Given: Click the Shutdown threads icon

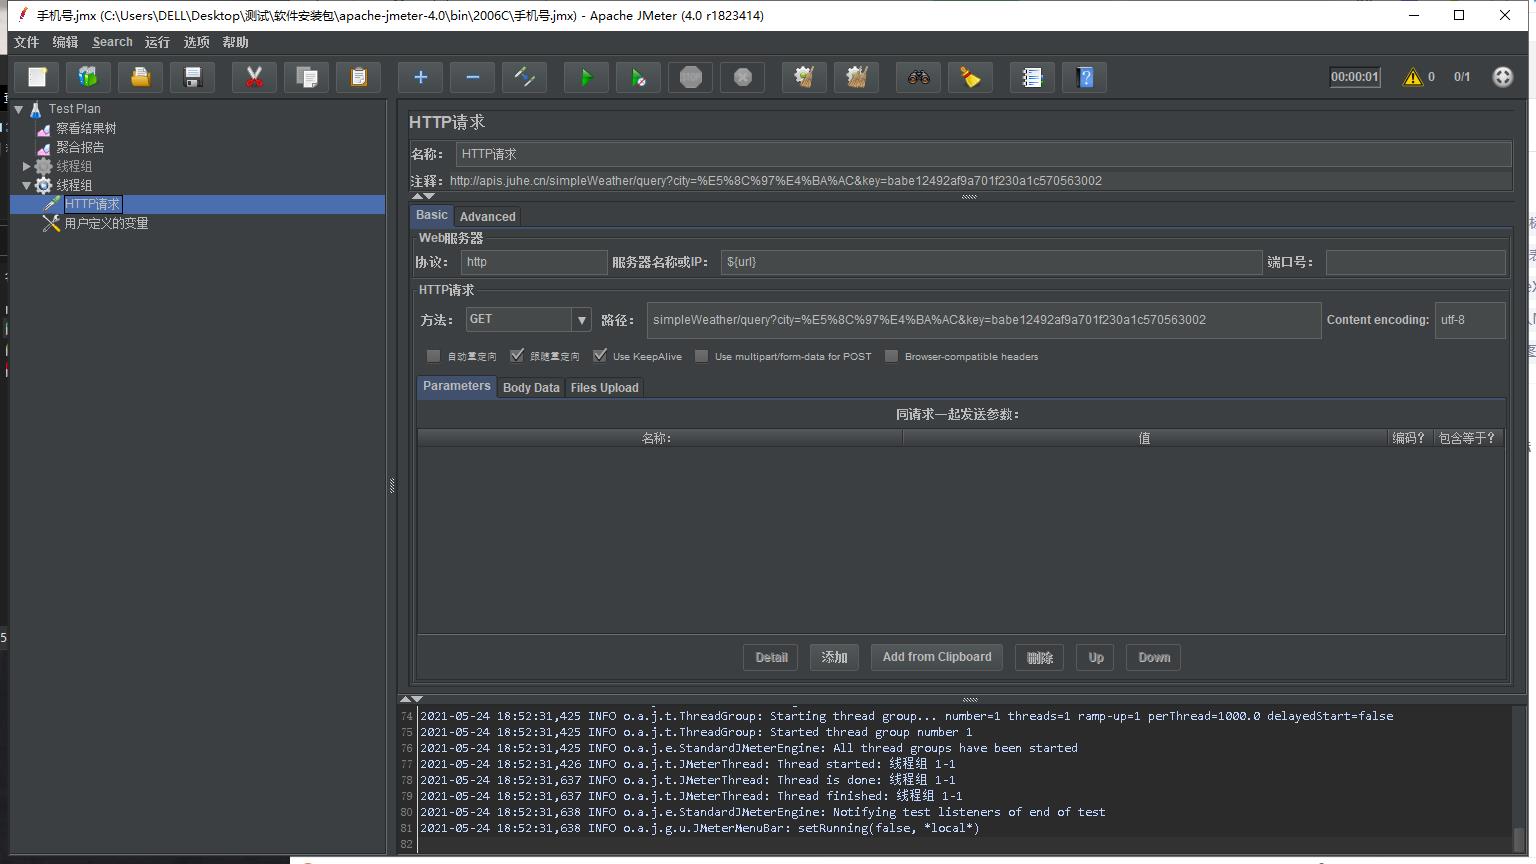Looking at the screenshot, I should tap(742, 77).
